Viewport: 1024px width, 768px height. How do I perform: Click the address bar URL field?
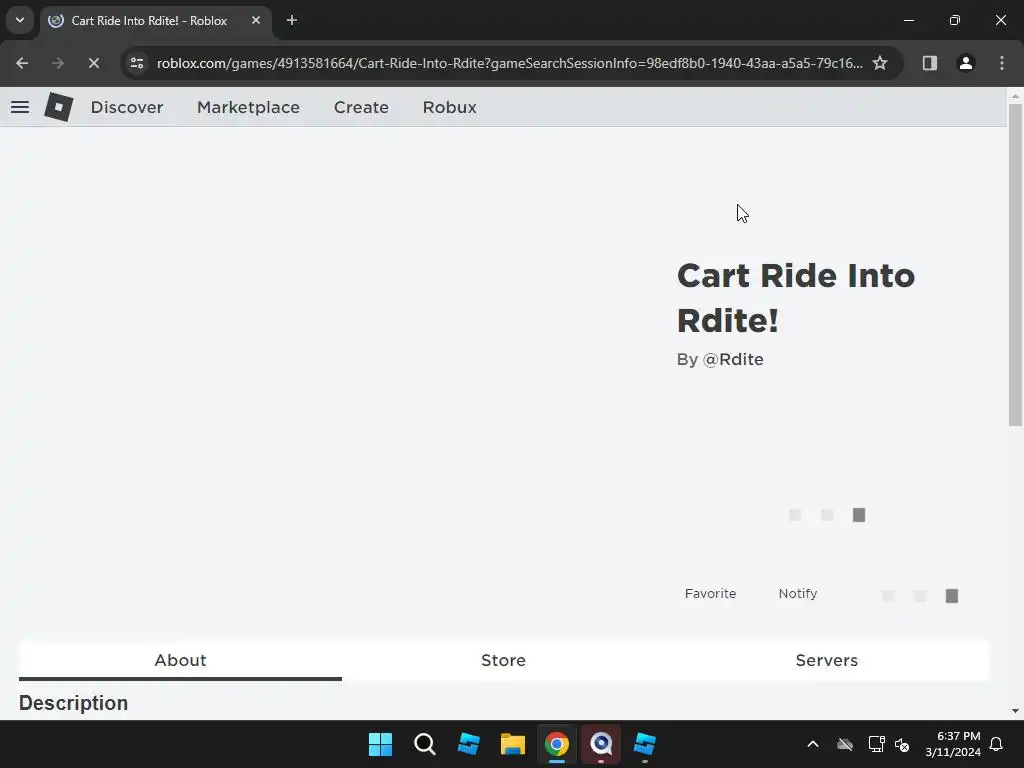509,63
